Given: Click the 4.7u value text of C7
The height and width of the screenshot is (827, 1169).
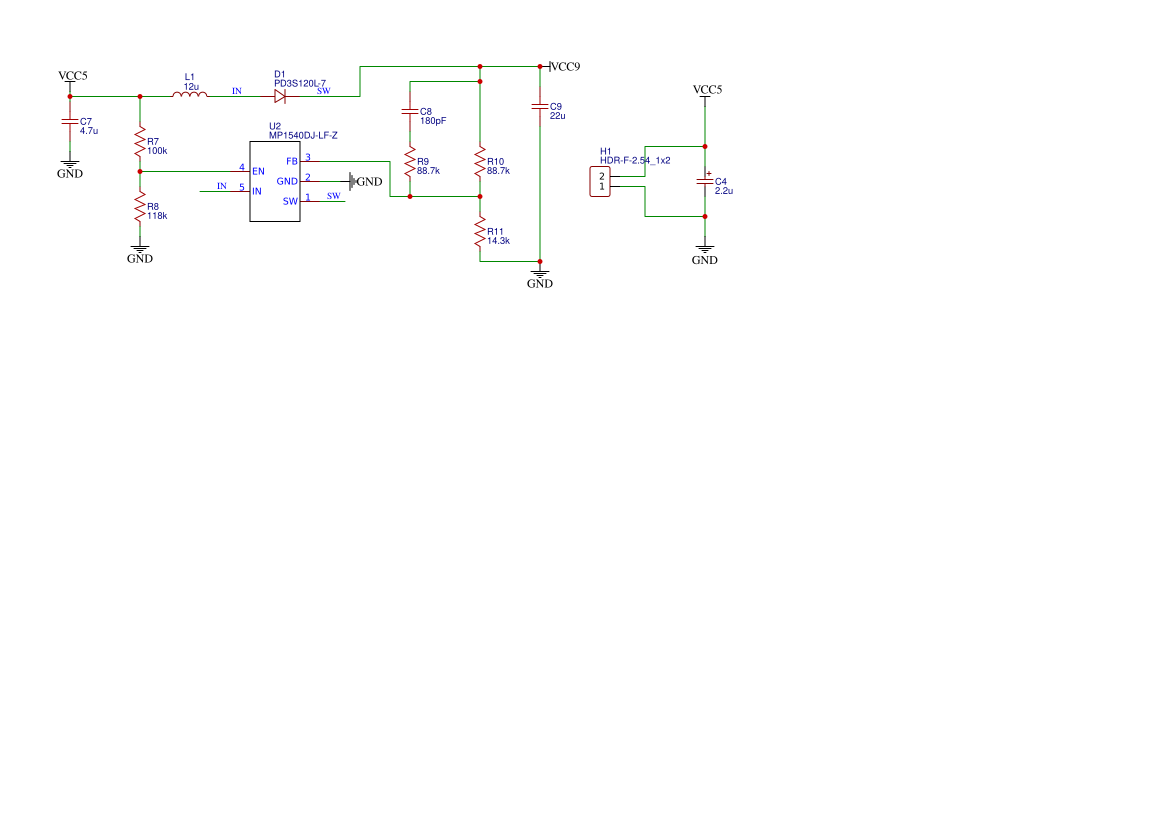Looking at the screenshot, I should point(89,131).
